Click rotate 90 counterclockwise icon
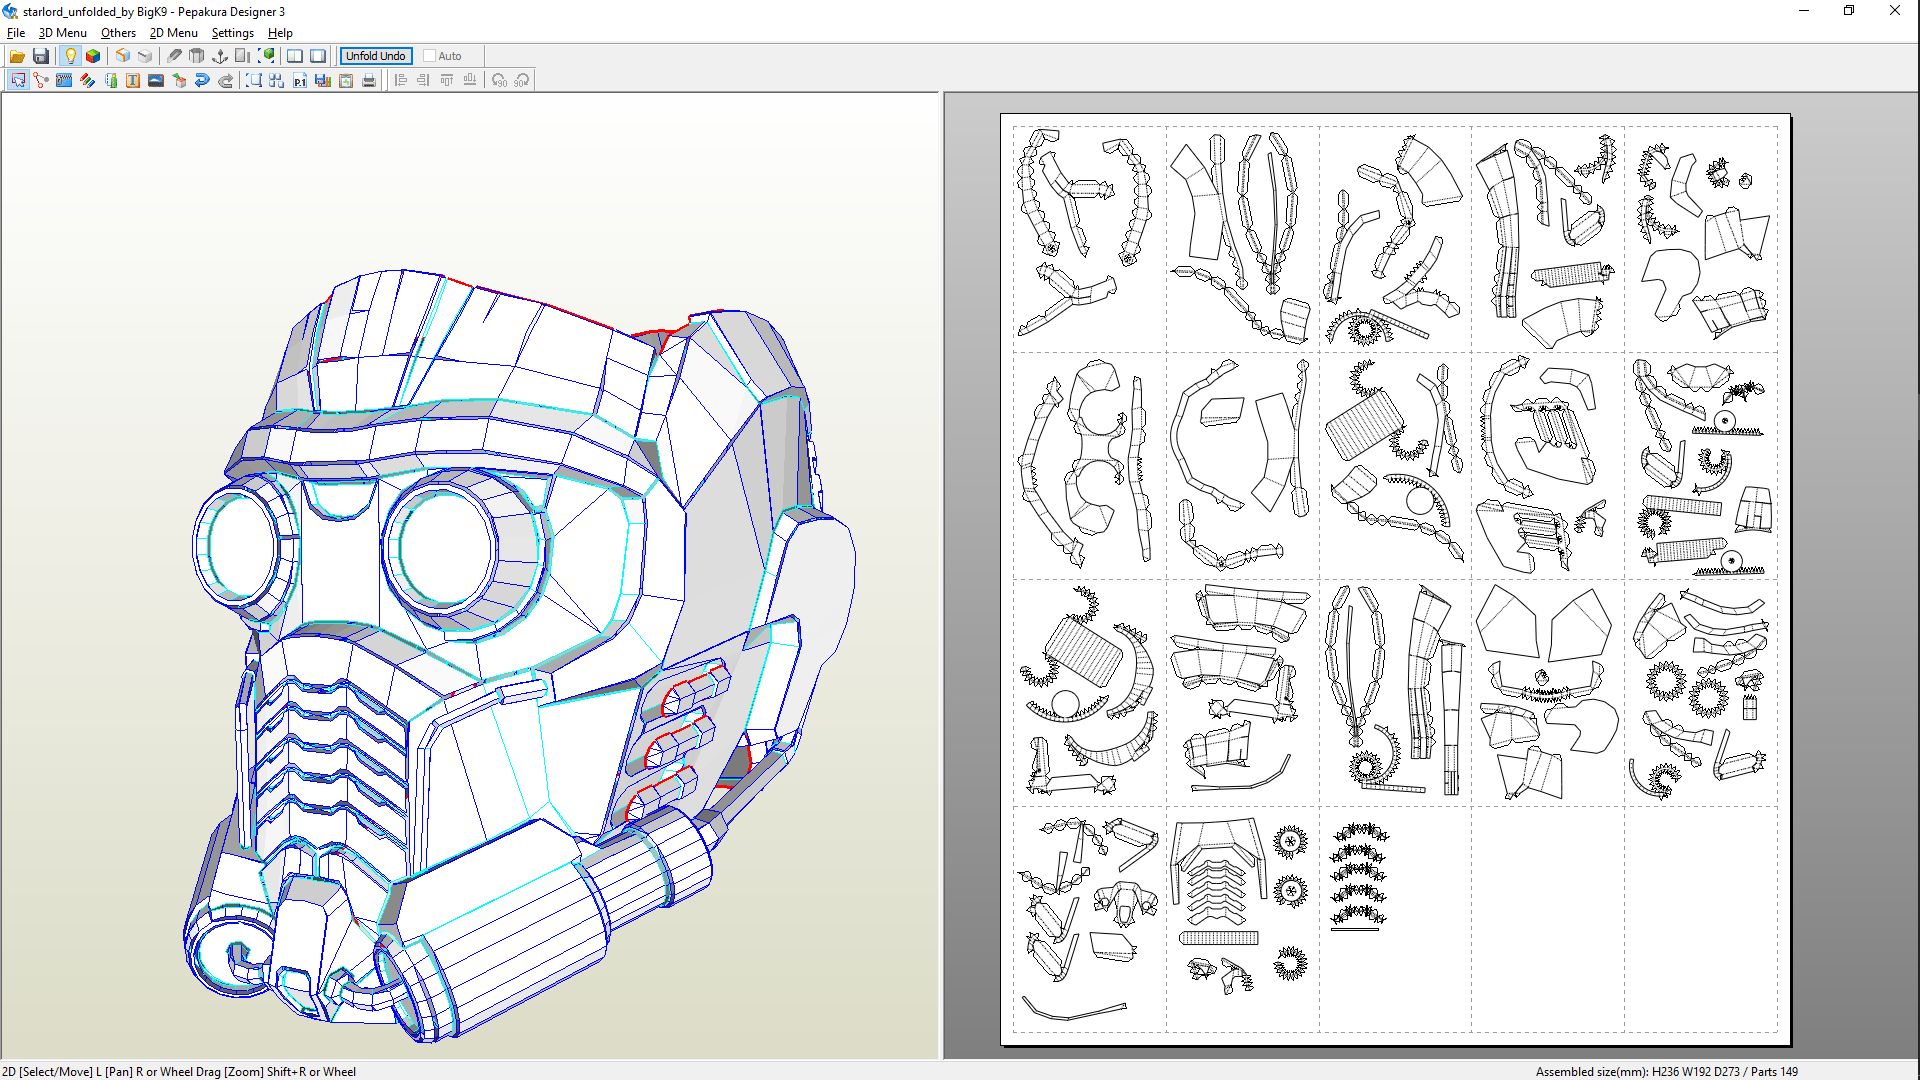 [x=499, y=80]
